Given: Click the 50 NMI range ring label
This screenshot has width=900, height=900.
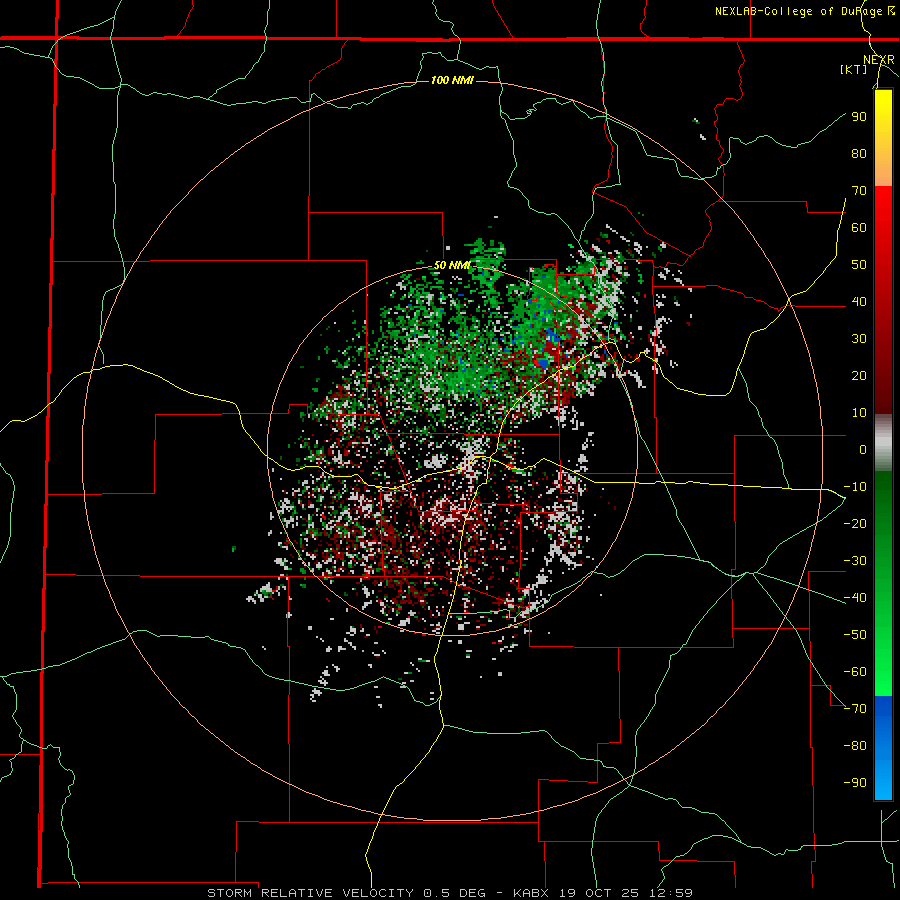Looking at the screenshot, I should pyautogui.click(x=452, y=265).
